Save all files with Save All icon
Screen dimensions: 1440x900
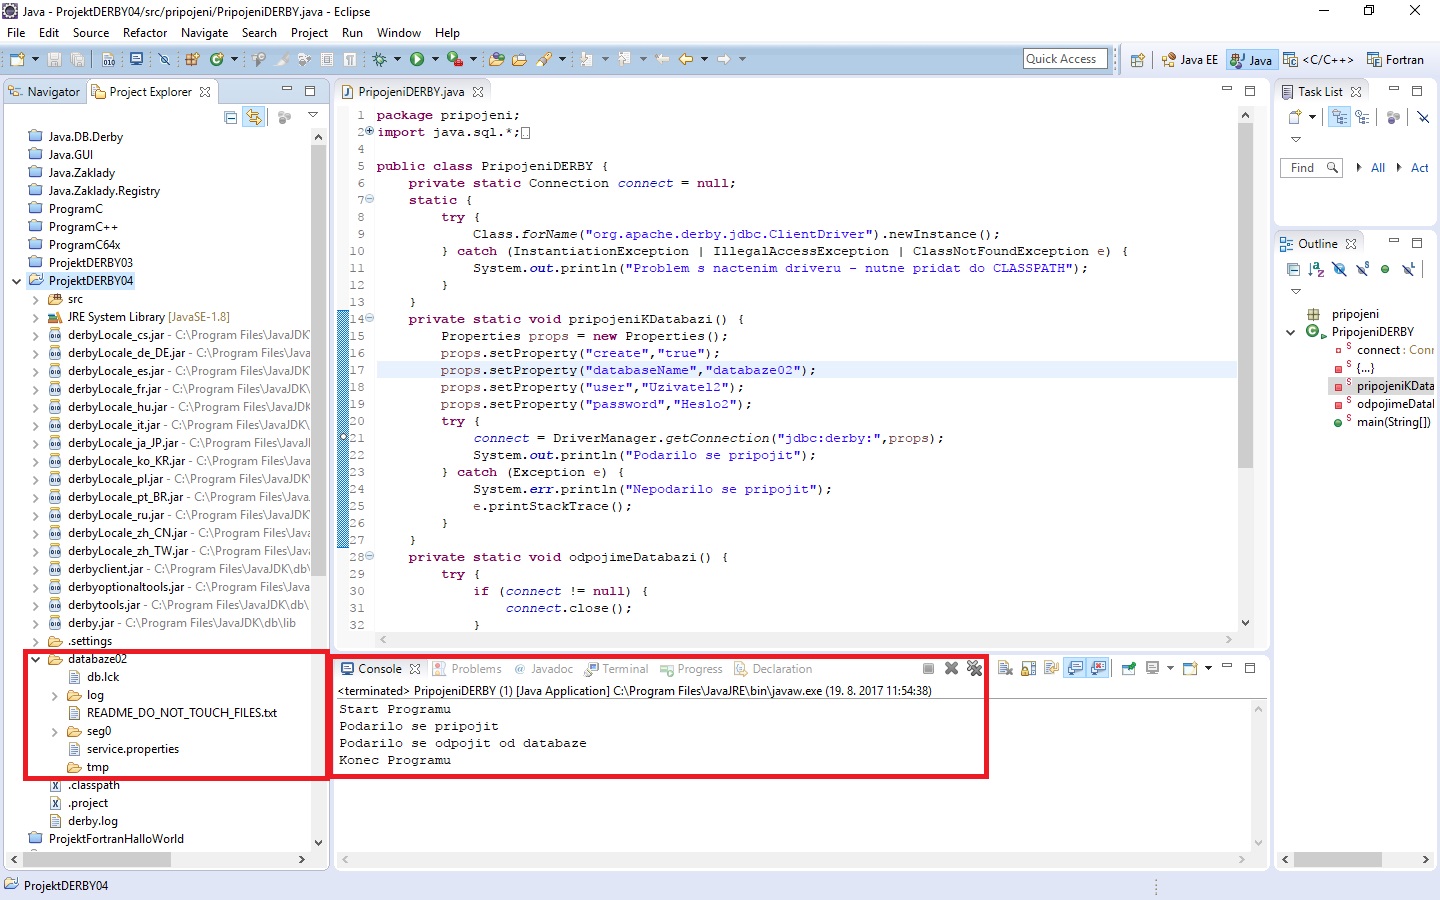(x=78, y=59)
